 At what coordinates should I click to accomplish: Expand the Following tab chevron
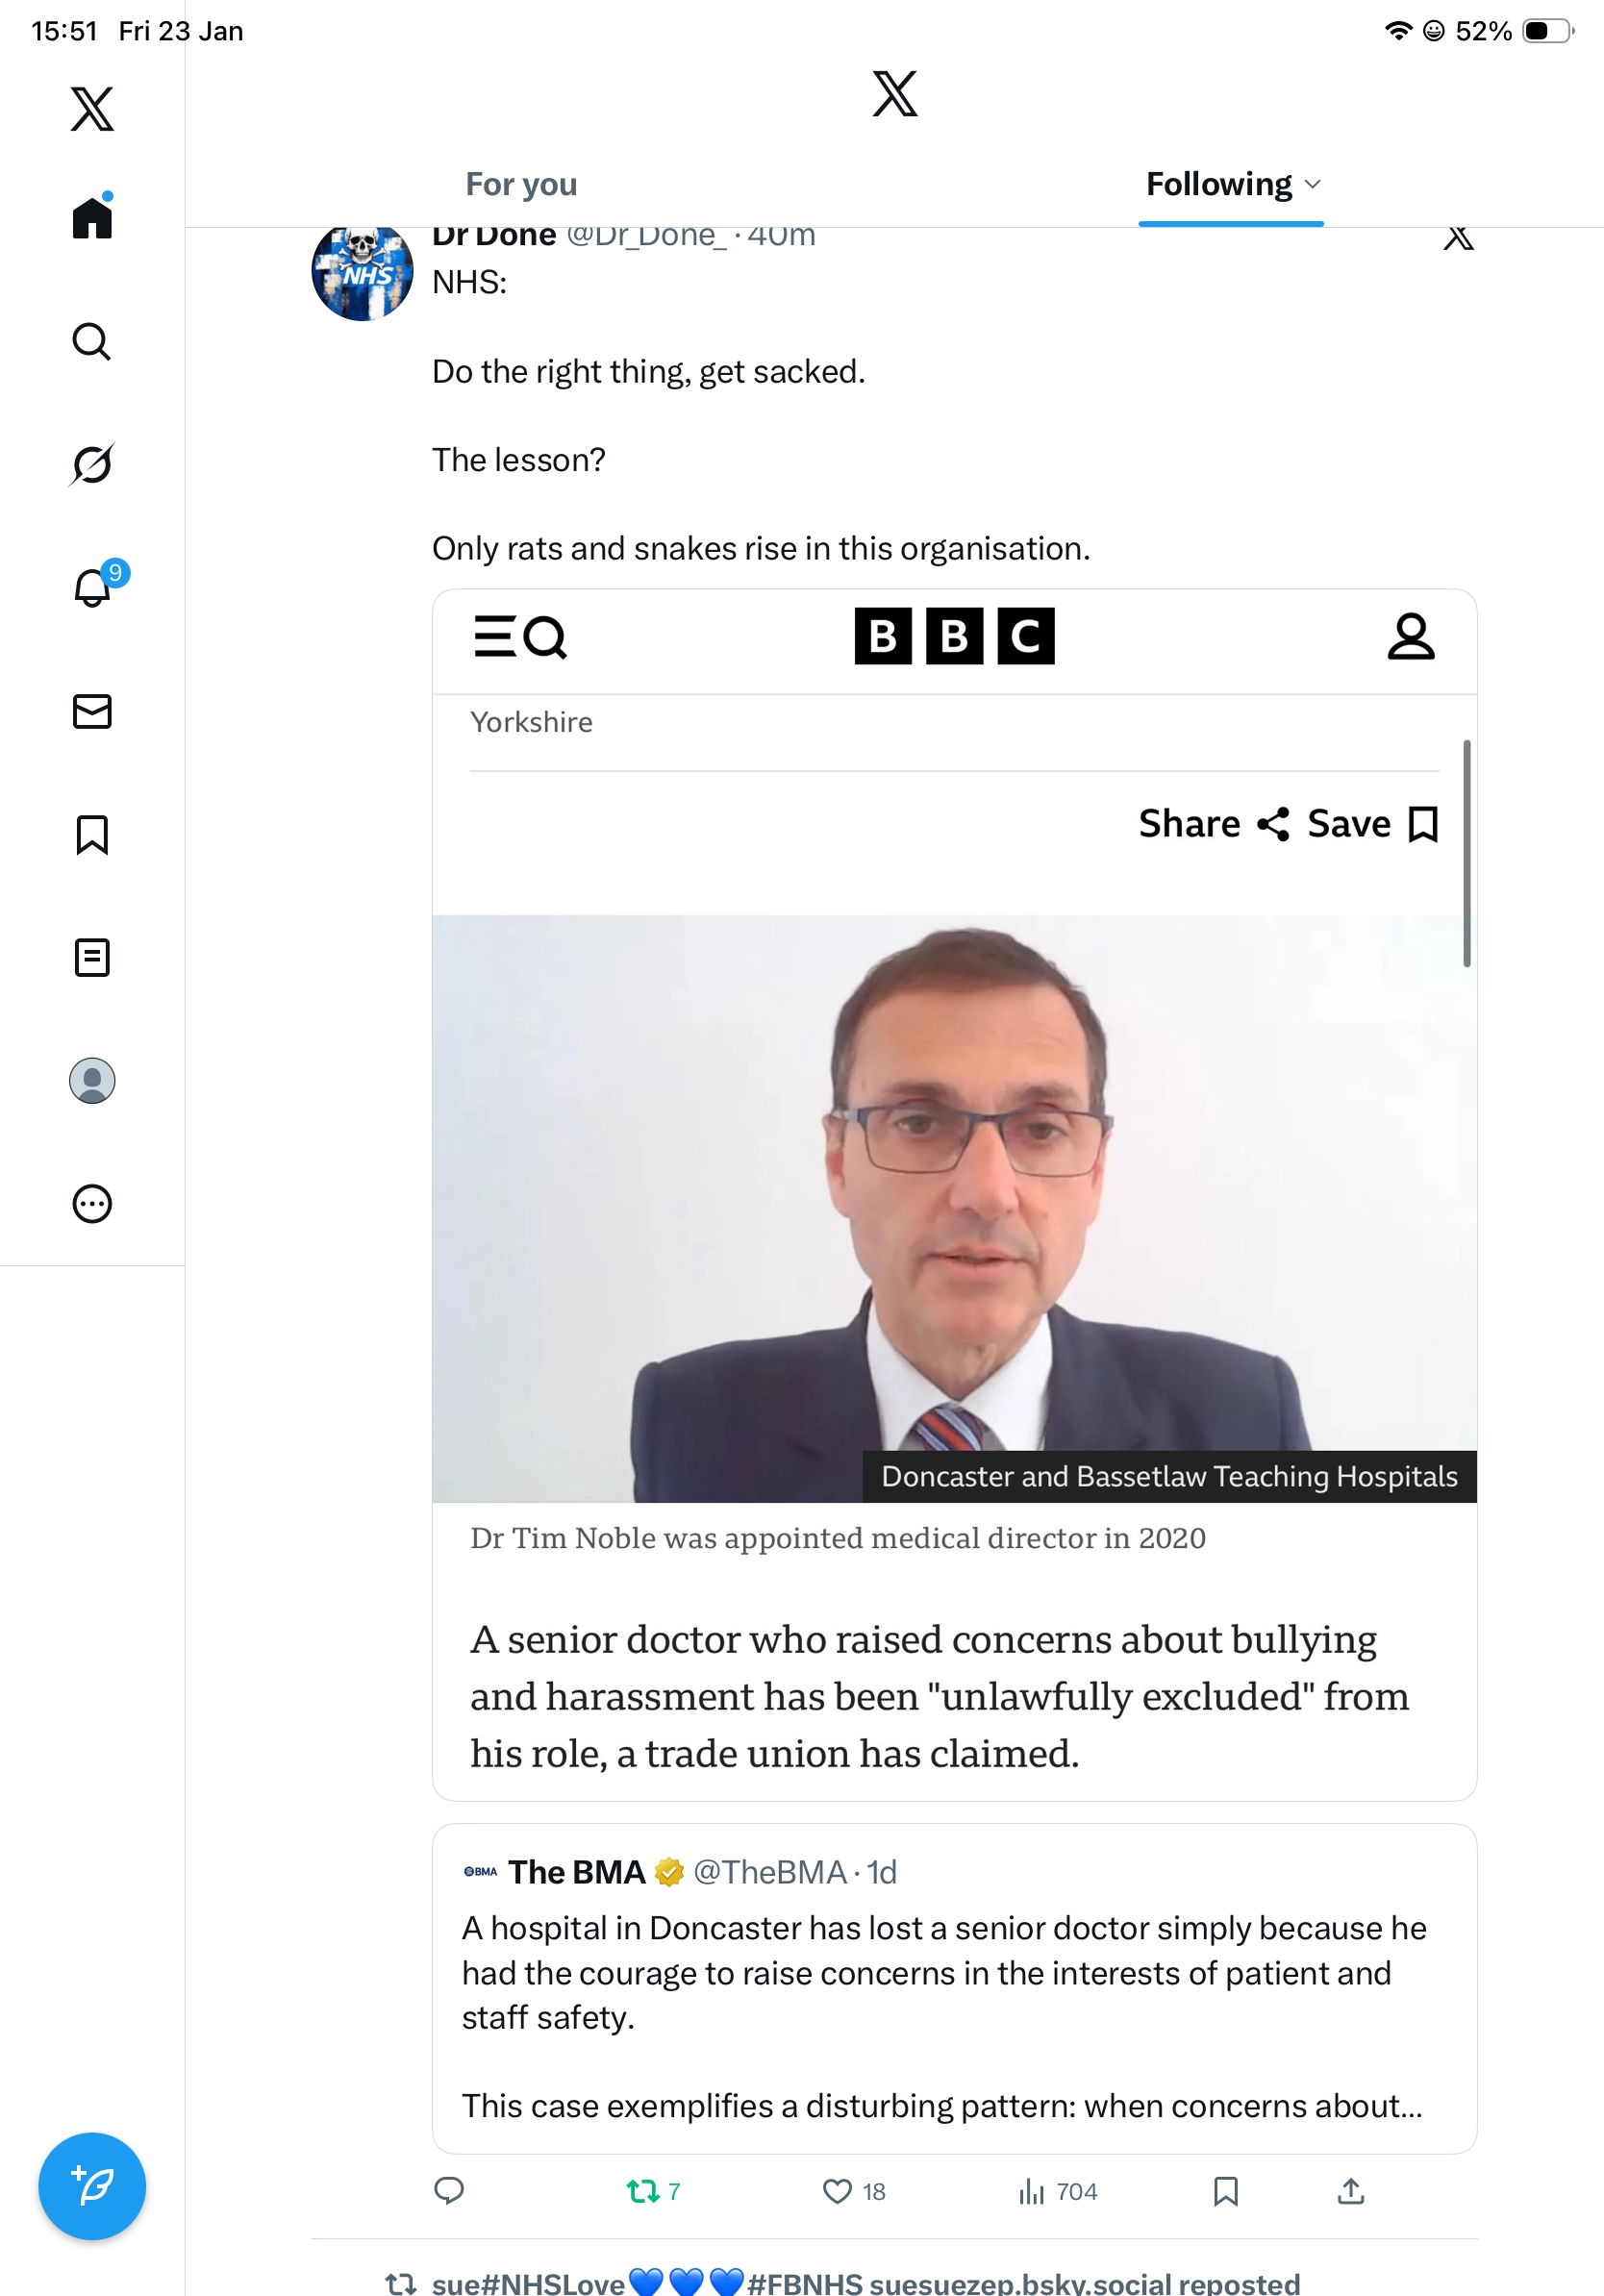click(x=1314, y=185)
